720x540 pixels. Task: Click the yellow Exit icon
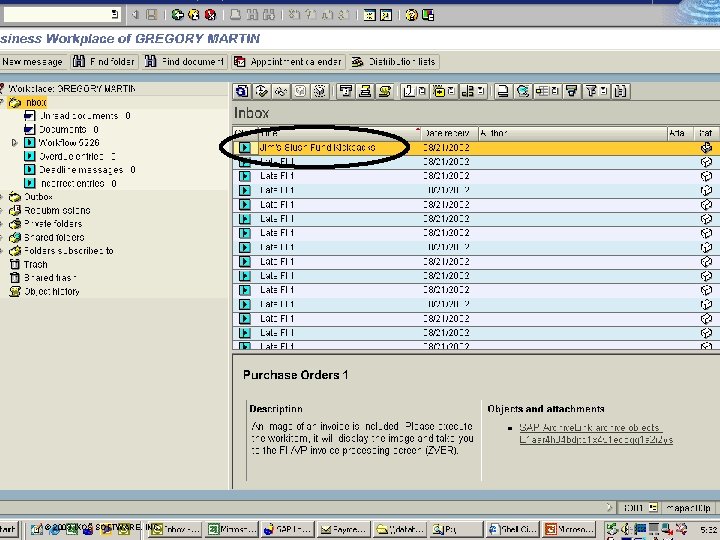click(194, 15)
